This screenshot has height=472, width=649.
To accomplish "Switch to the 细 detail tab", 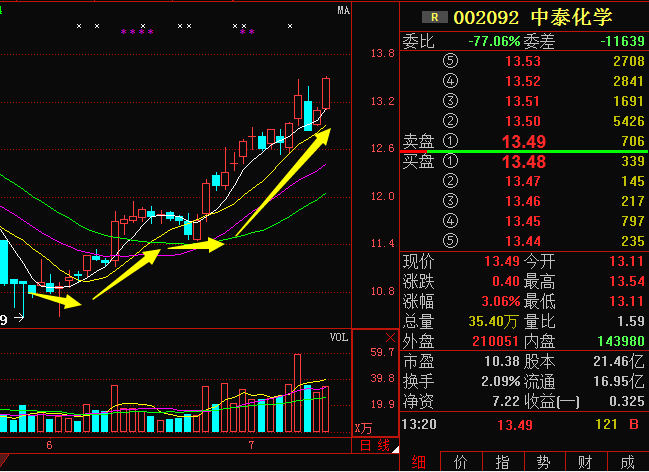I will (418, 462).
